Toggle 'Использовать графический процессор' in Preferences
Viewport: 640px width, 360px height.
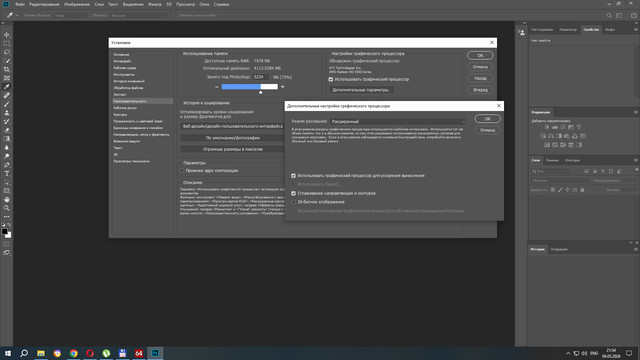(x=331, y=79)
